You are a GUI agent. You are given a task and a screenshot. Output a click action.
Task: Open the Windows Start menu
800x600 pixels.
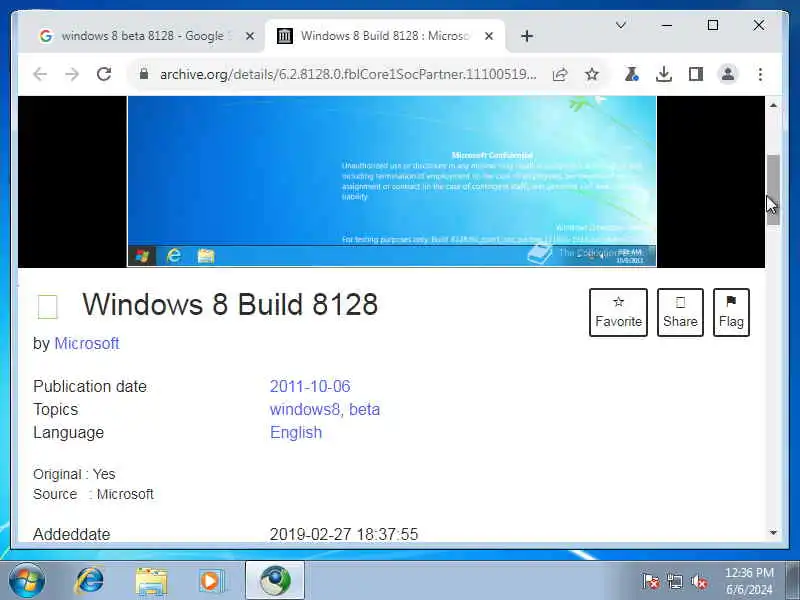(x=27, y=581)
